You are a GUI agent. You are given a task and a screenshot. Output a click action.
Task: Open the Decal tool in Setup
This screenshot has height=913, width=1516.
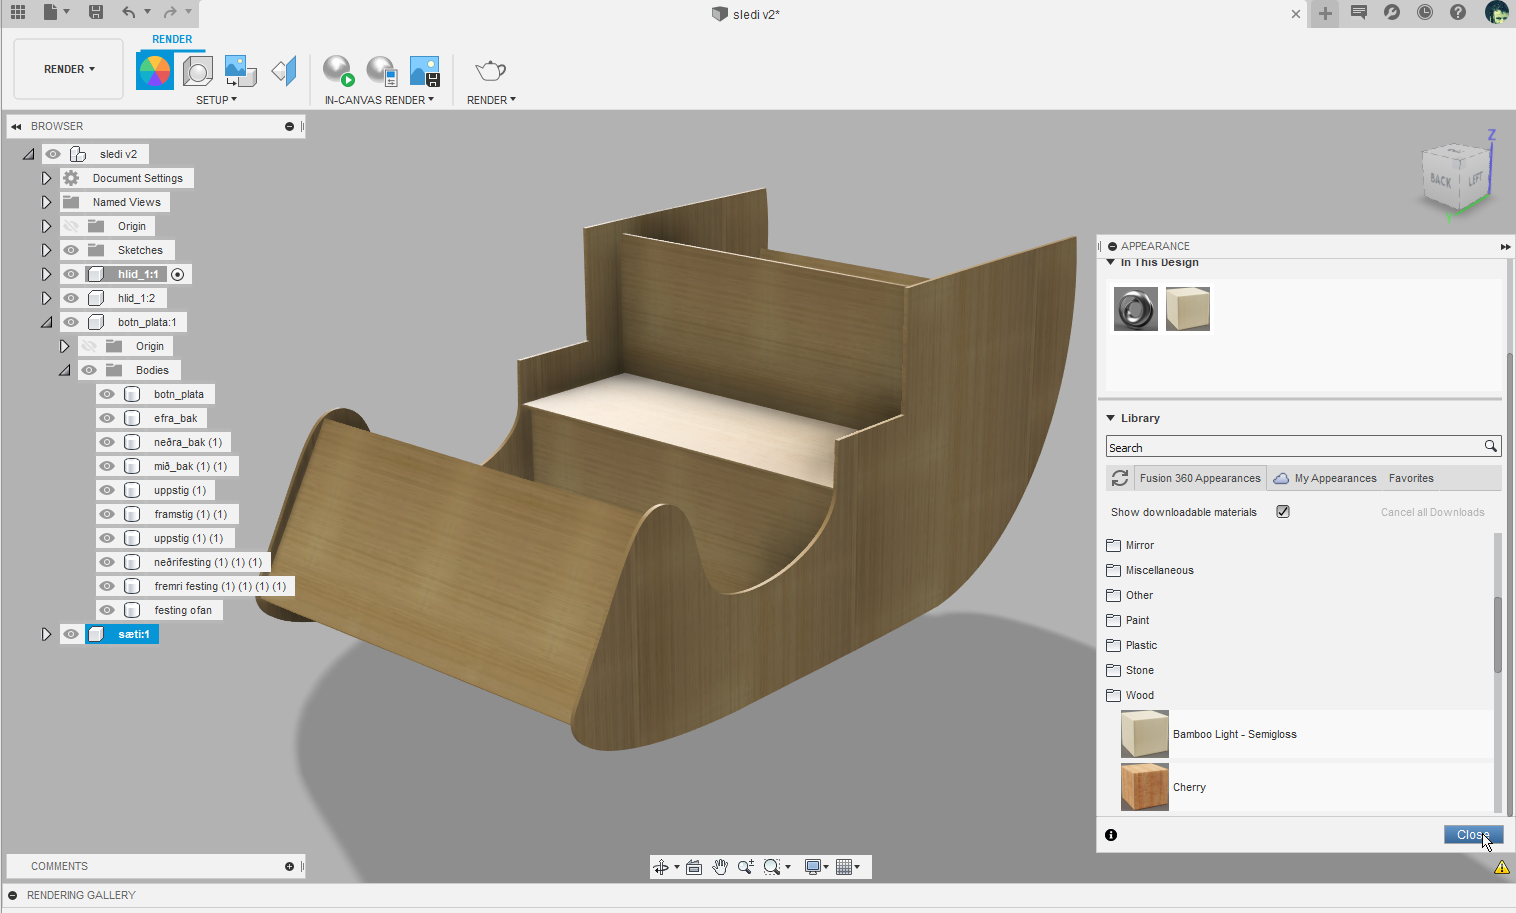coord(241,71)
